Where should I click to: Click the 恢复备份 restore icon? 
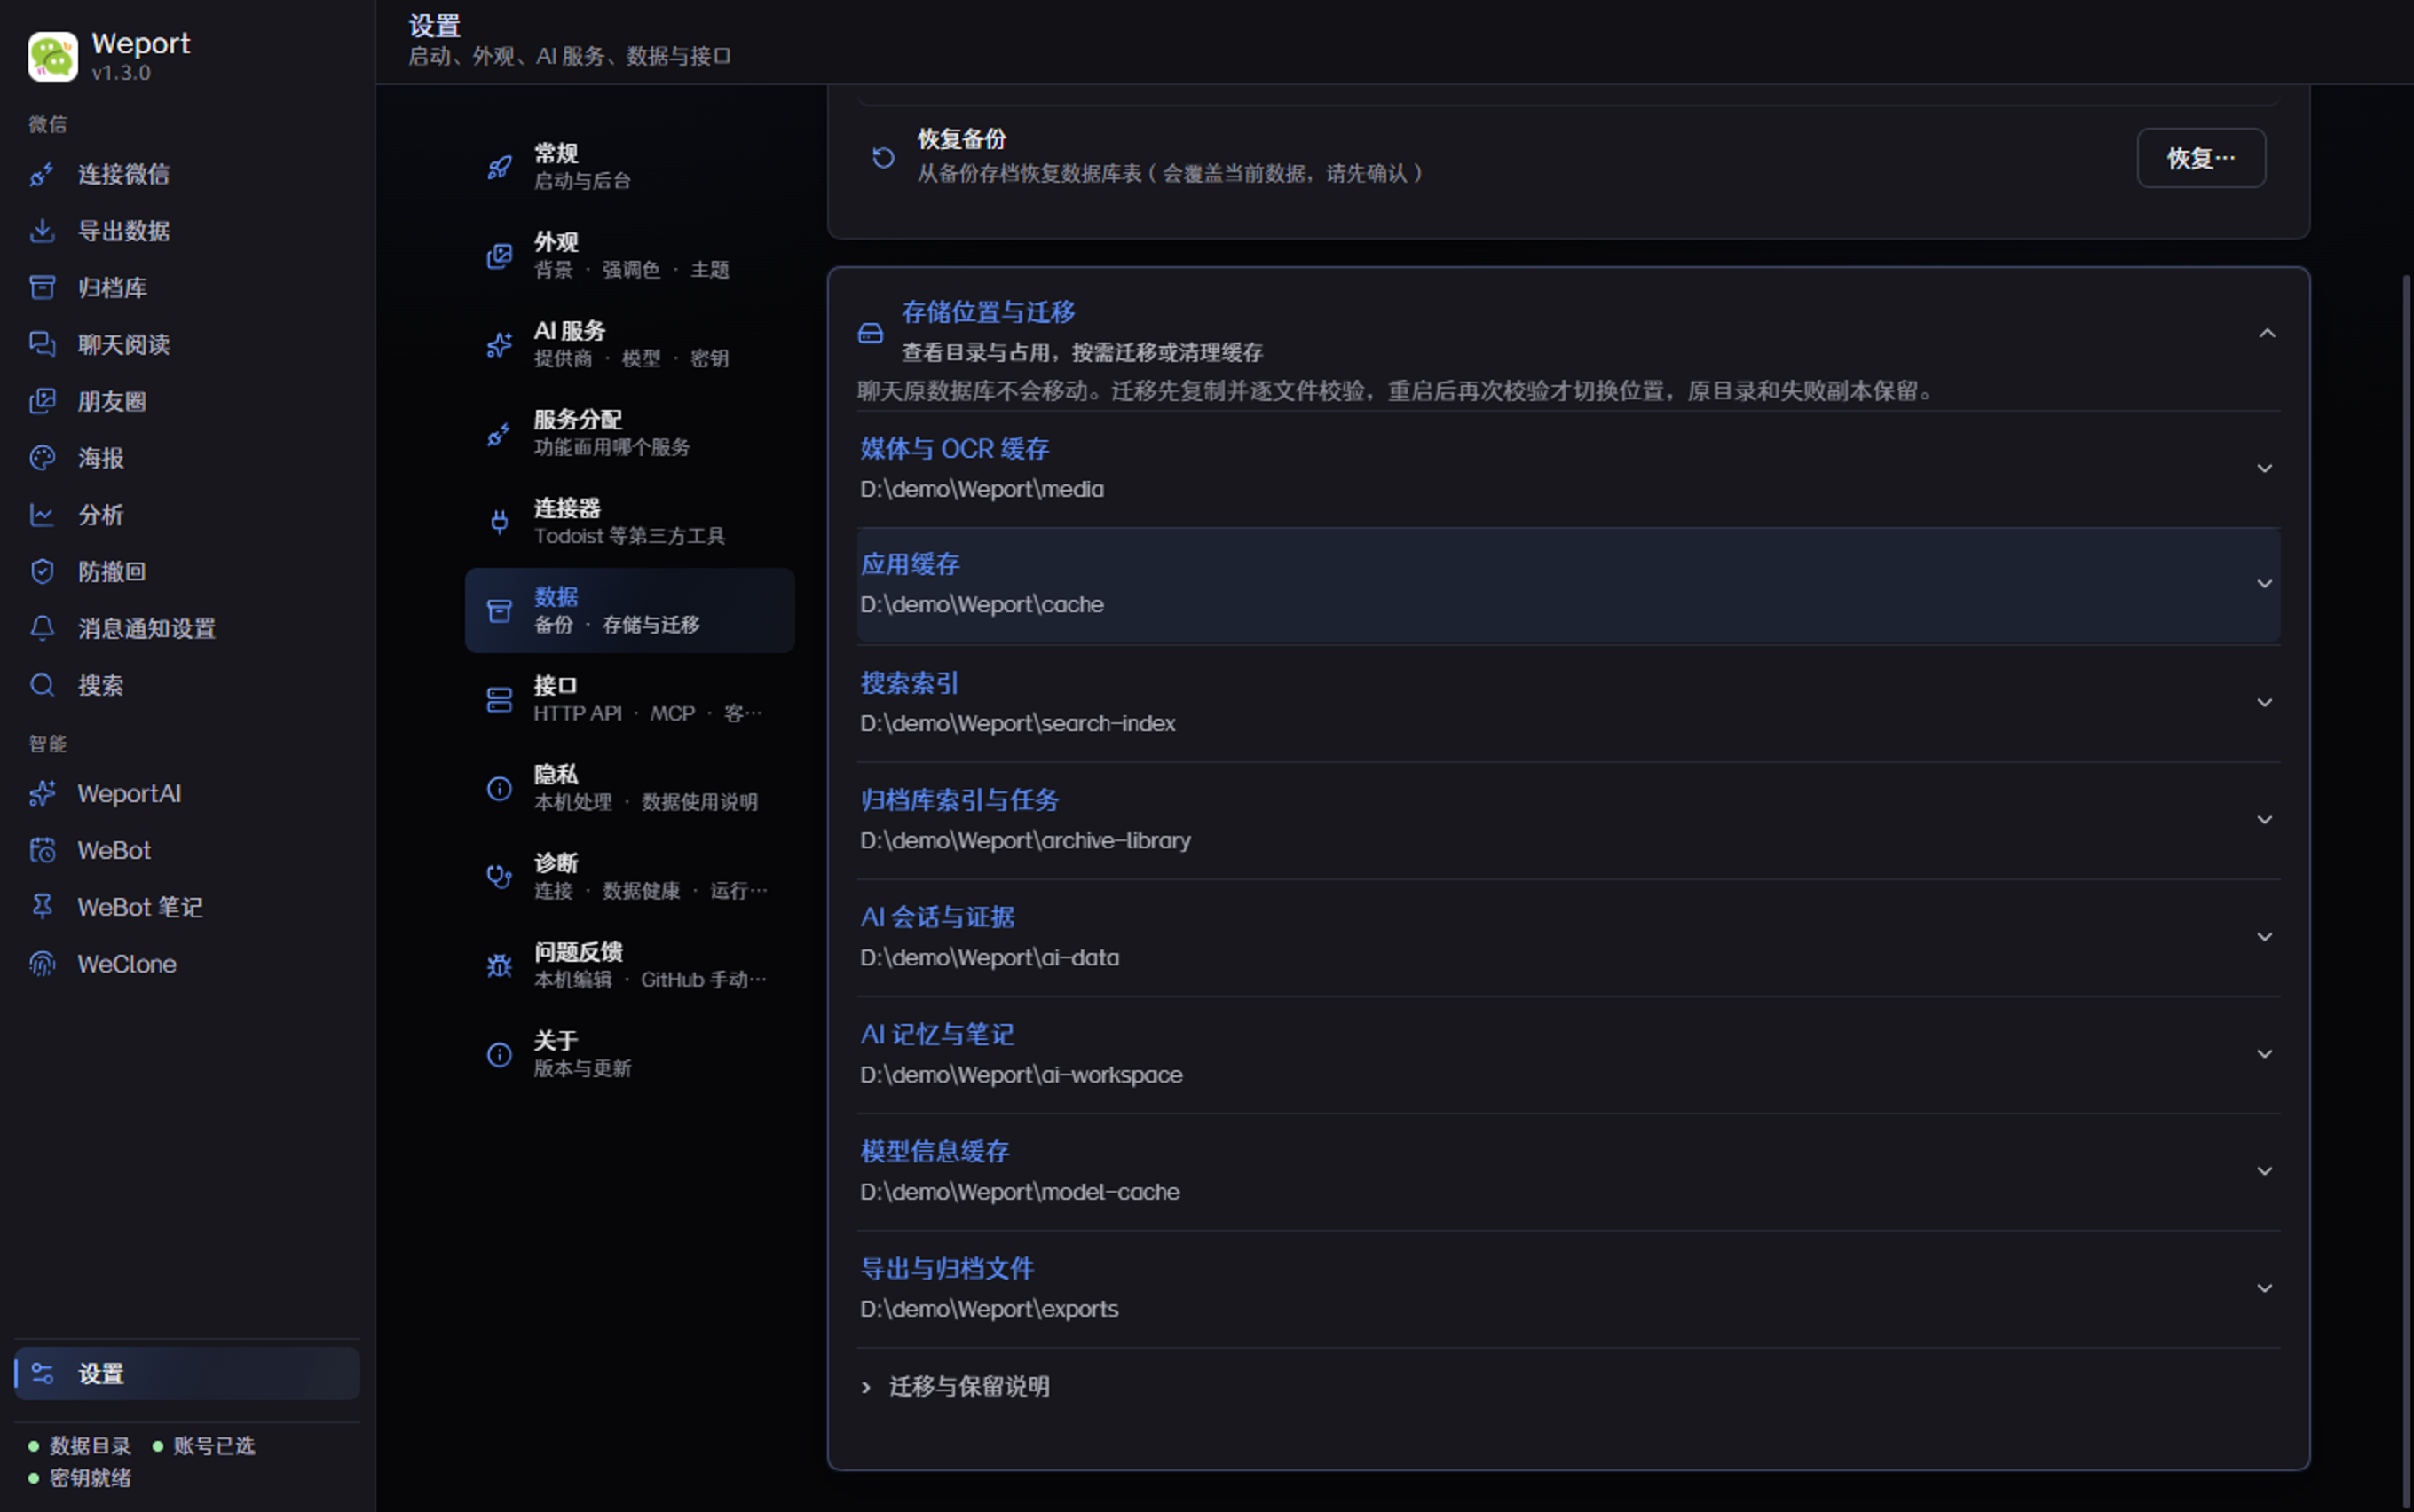click(x=883, y=157)
